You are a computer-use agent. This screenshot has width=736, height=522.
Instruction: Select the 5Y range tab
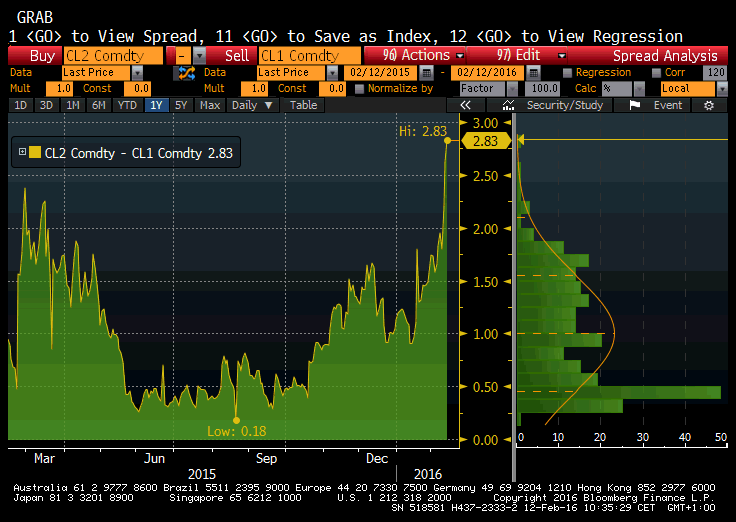pyautogui.click(x=181, y=105)
